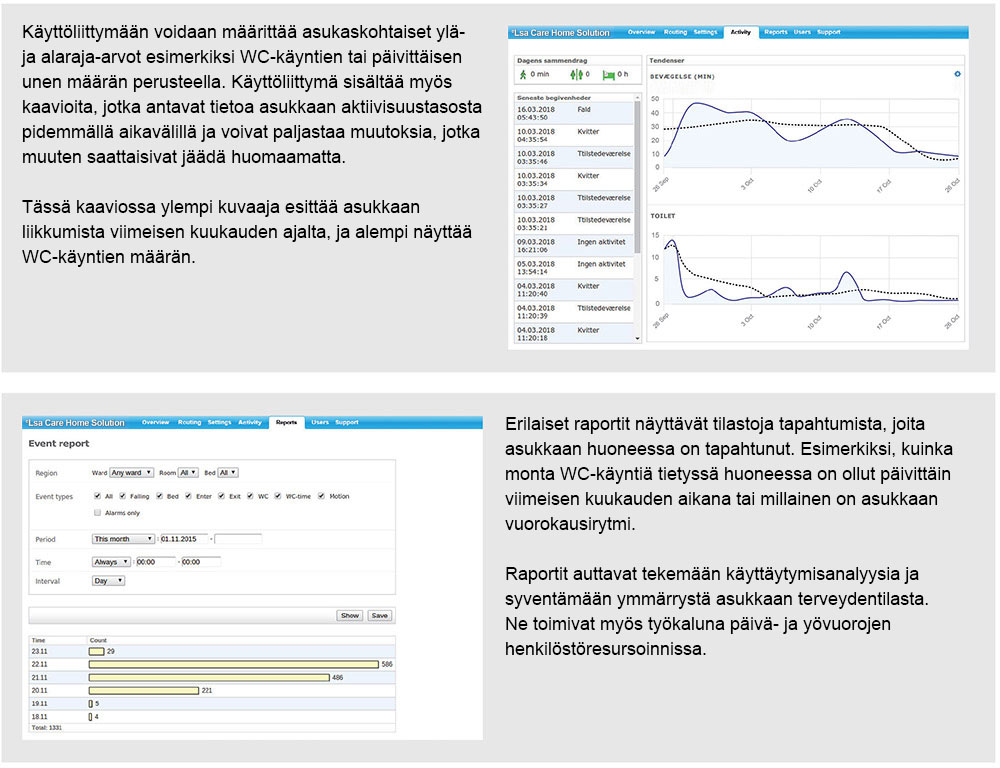Image resolution: width=1000 pixels, height=768 pixels.
Task: Click the green bed sleep icon
Action: (609, 74)
